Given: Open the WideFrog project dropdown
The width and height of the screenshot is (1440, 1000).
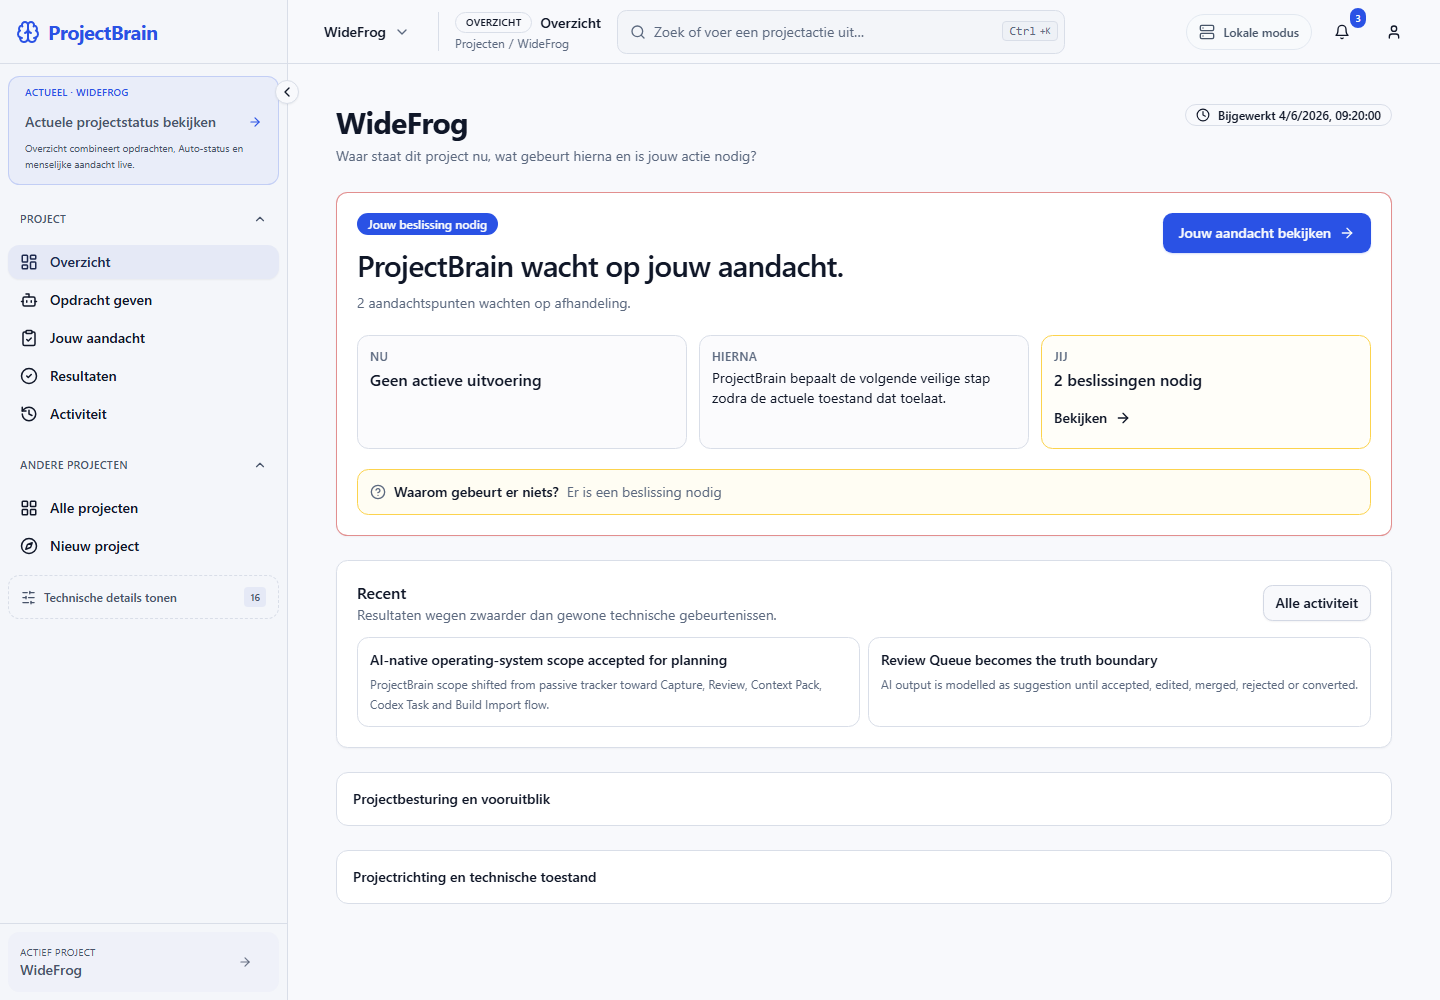Looking at the screenshot, I should [365, 32].
